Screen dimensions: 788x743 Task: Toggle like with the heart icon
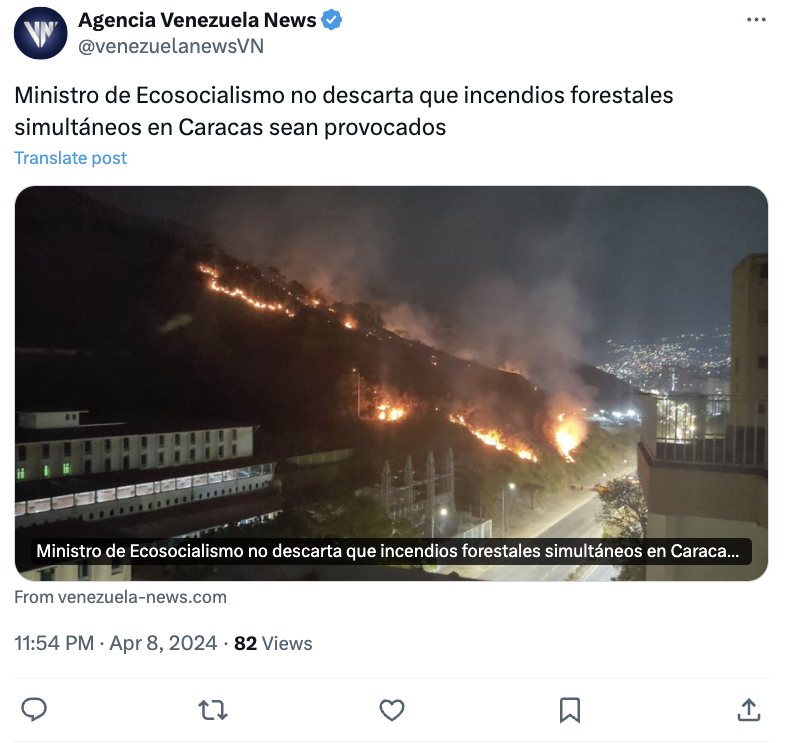[391, 710]
